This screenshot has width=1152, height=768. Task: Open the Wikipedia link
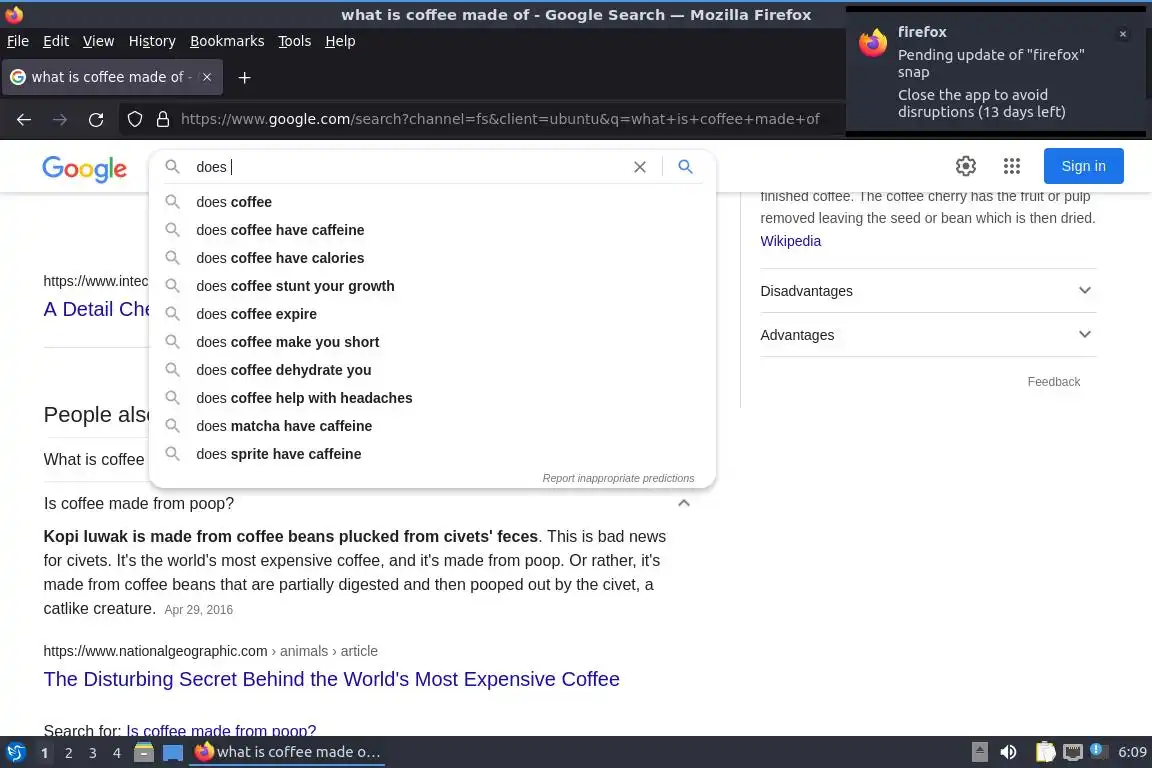(791, 241)
